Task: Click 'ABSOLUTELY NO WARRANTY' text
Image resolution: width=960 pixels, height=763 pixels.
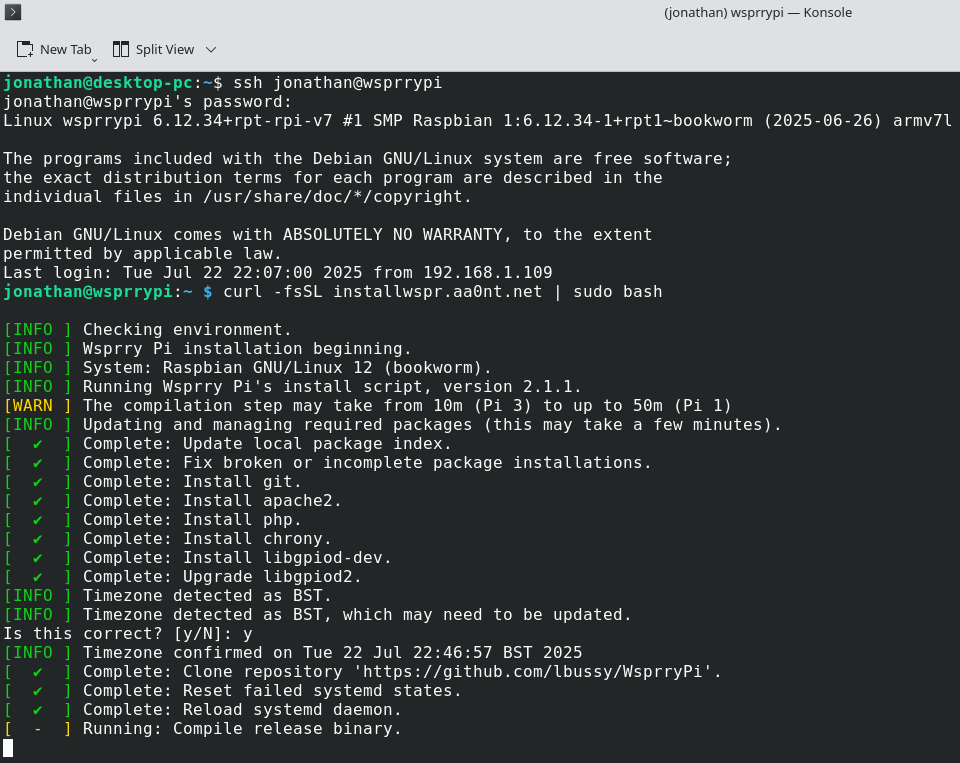Action: [392, 235]
